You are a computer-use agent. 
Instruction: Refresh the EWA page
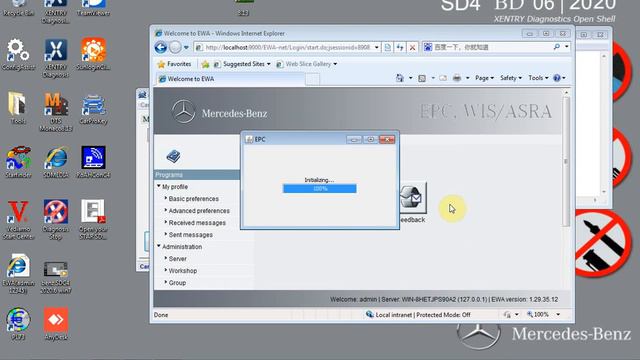(x=400, y=47)
